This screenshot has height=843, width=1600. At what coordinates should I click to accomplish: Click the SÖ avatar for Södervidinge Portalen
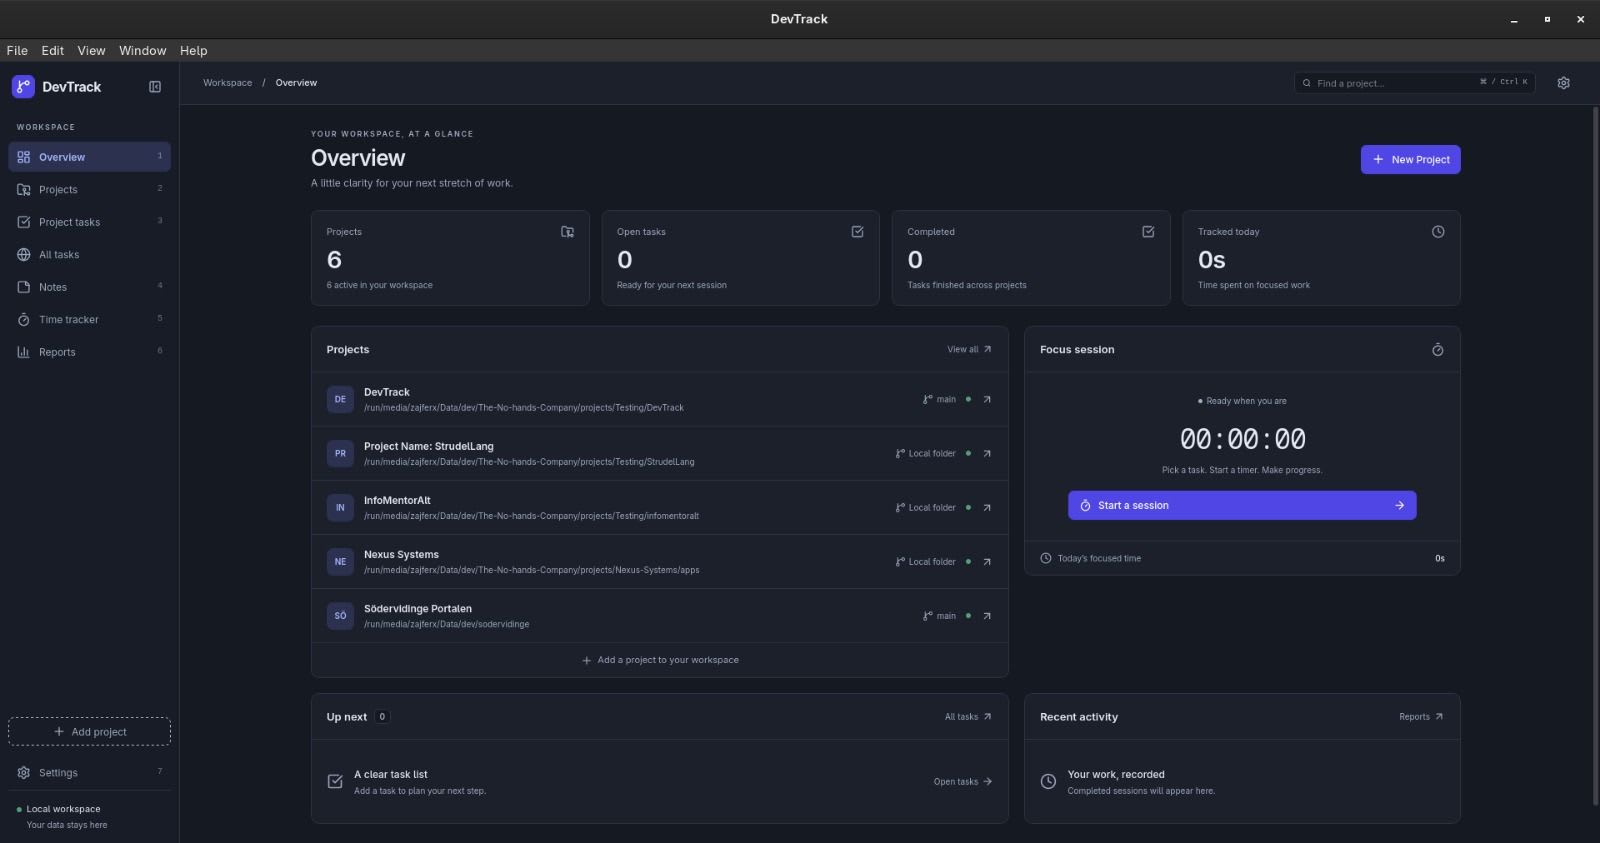(340, 616)
